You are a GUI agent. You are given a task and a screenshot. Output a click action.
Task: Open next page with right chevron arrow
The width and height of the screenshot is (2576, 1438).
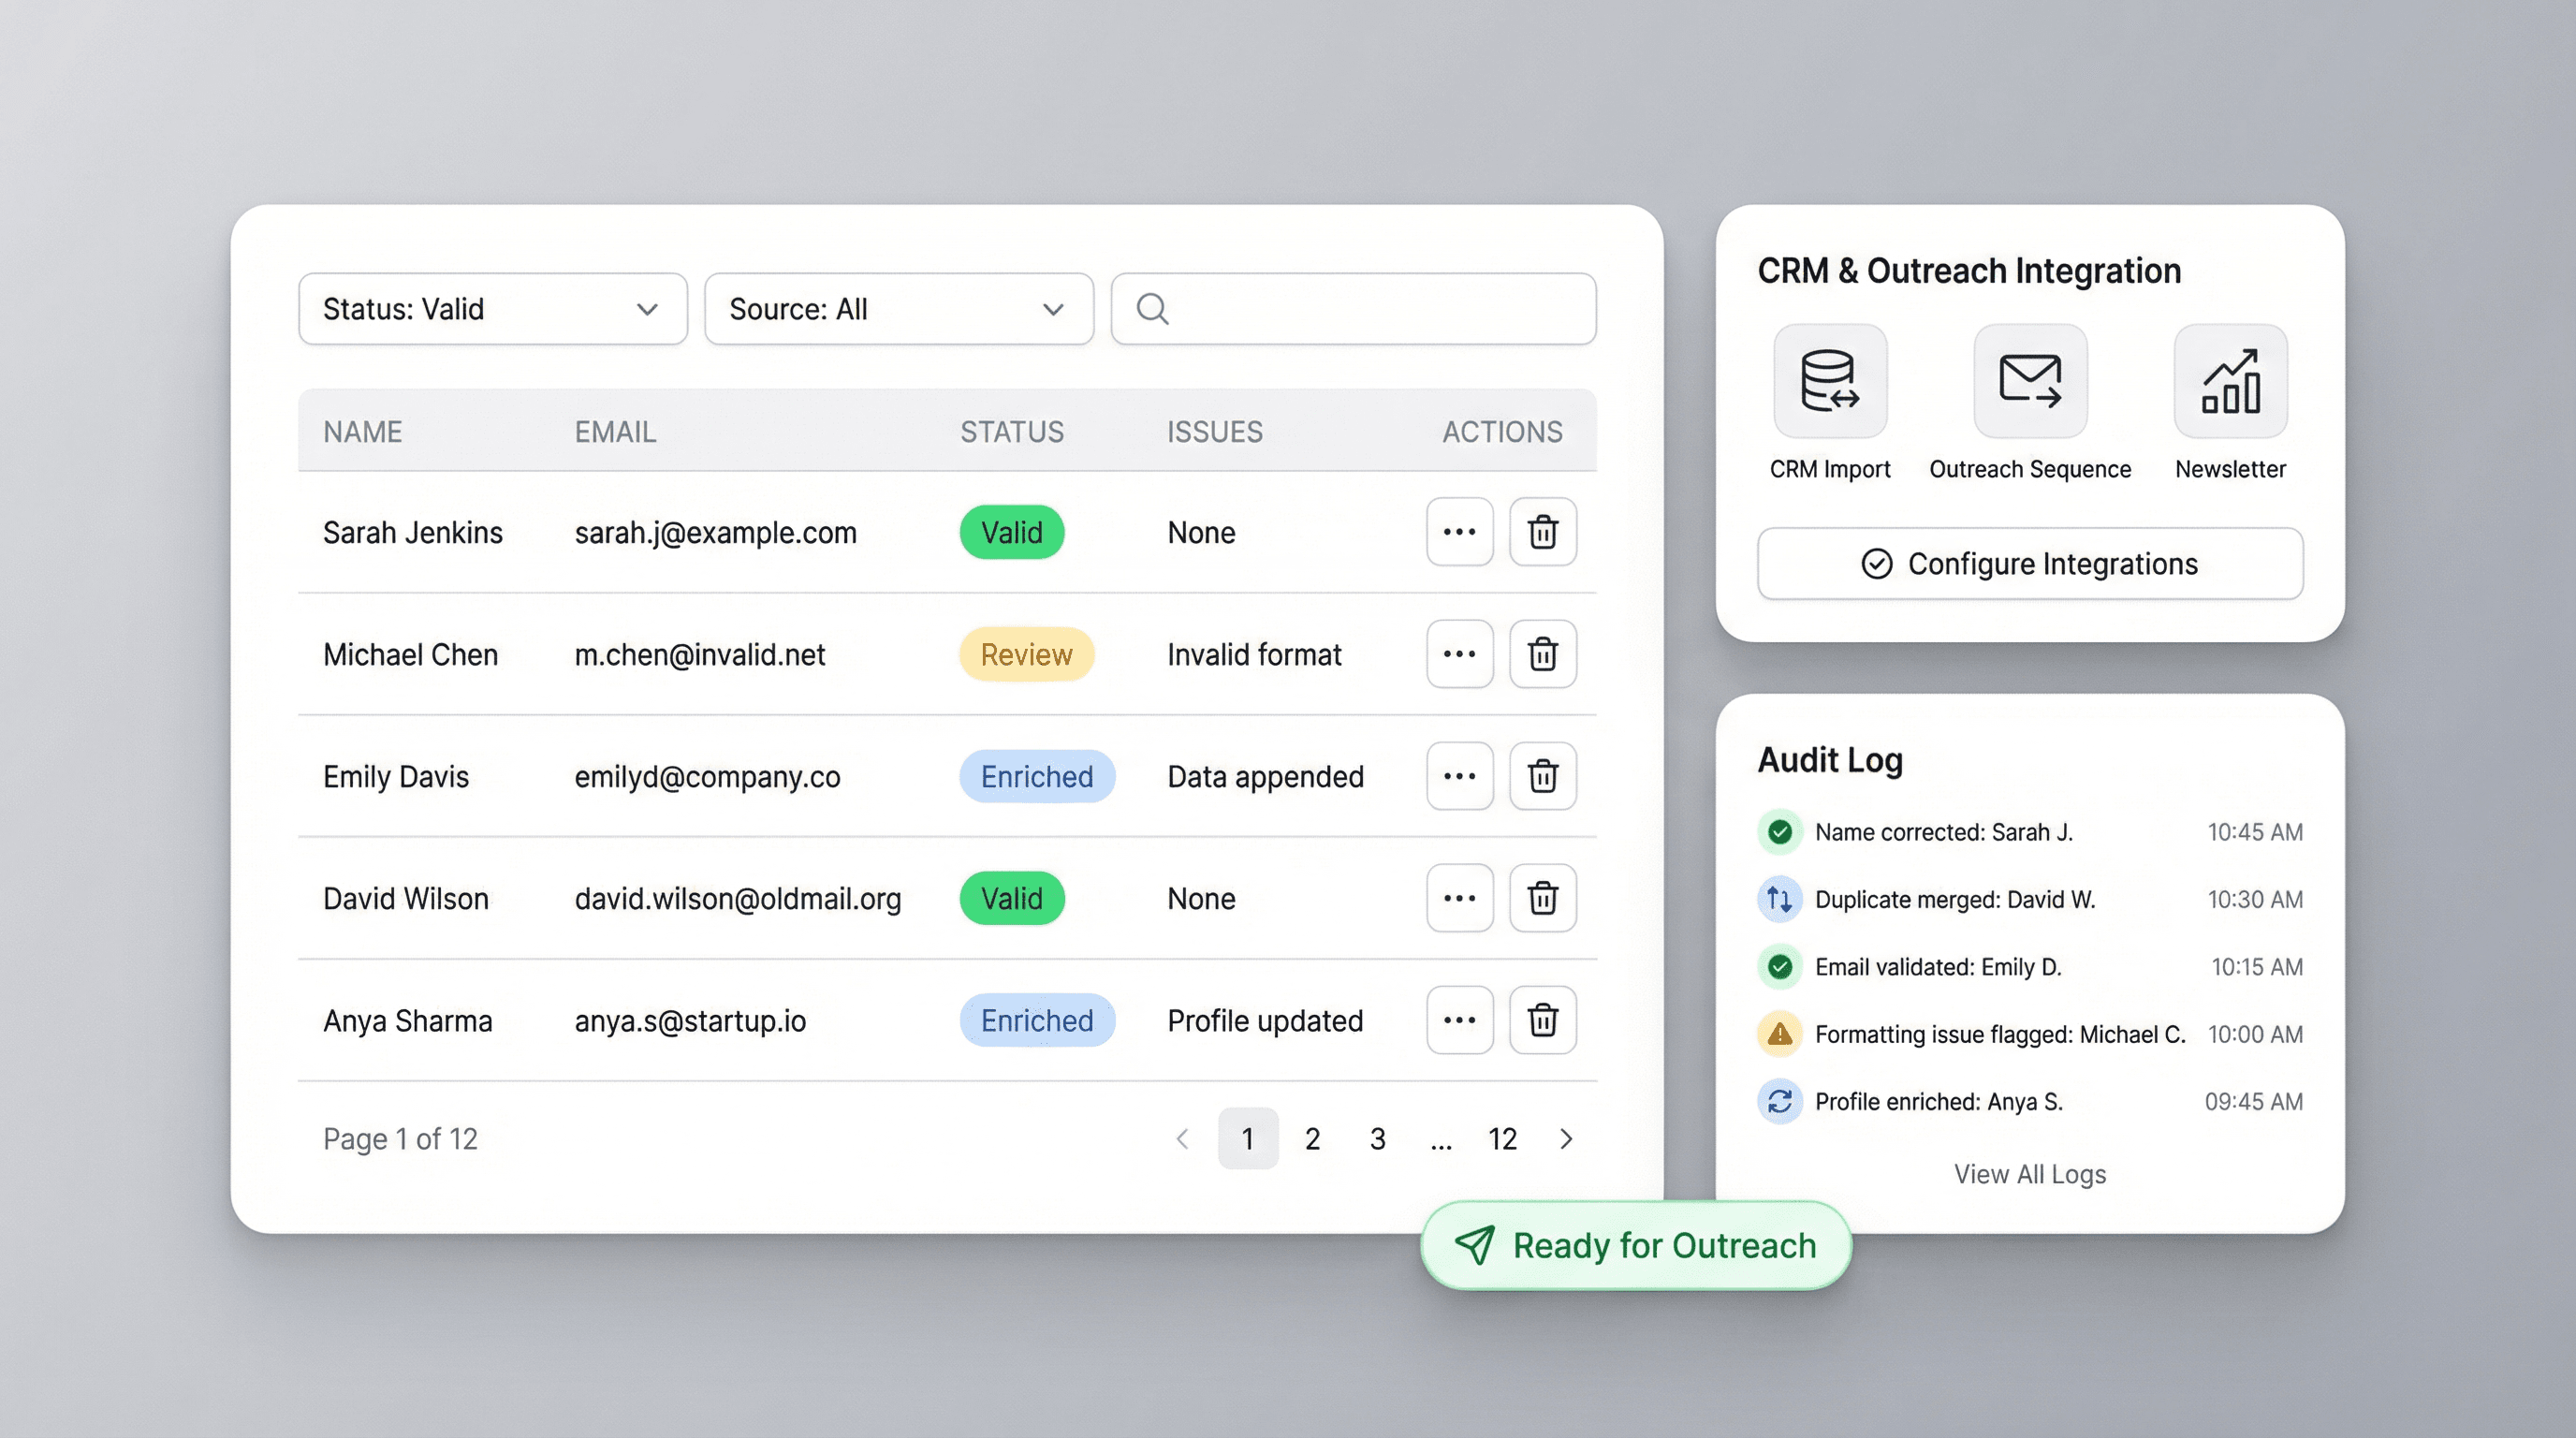point(1566,1138)
